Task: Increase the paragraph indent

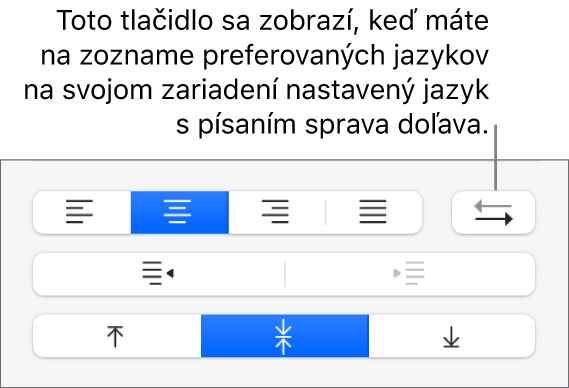Action: point(410,274)
